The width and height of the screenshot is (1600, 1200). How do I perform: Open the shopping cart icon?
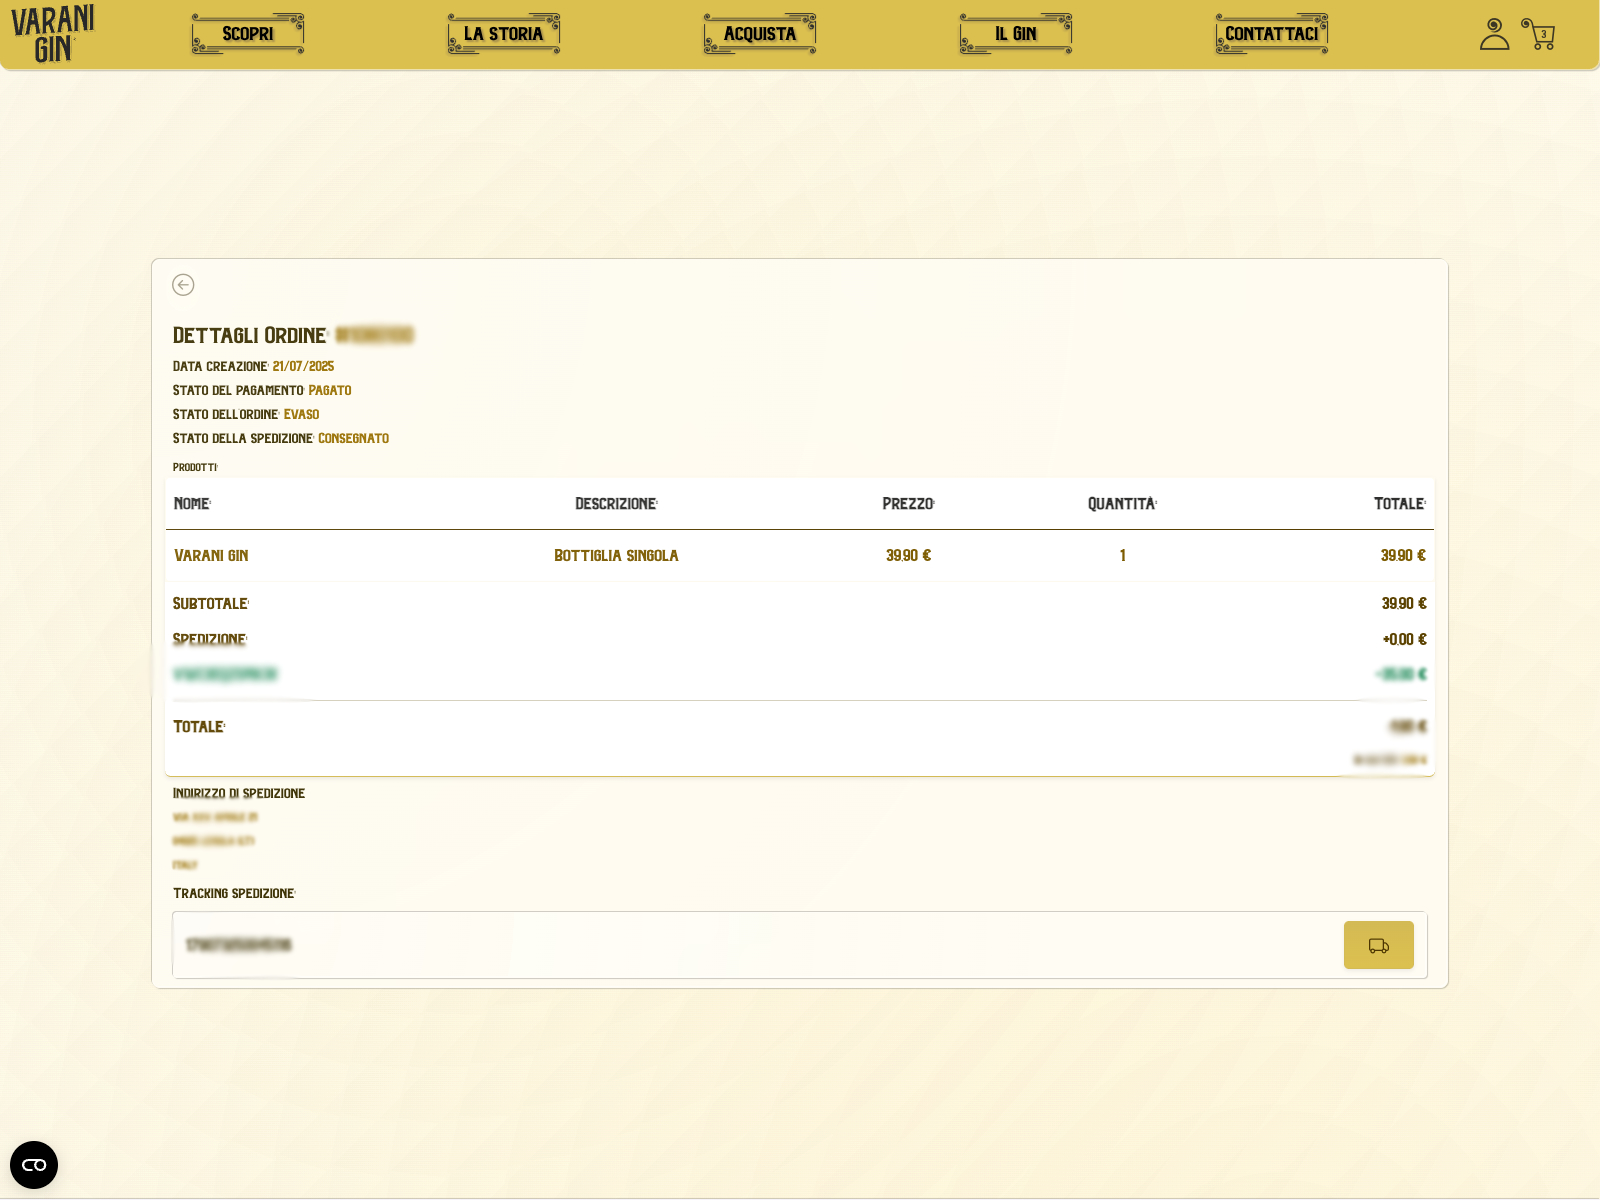1538,34
